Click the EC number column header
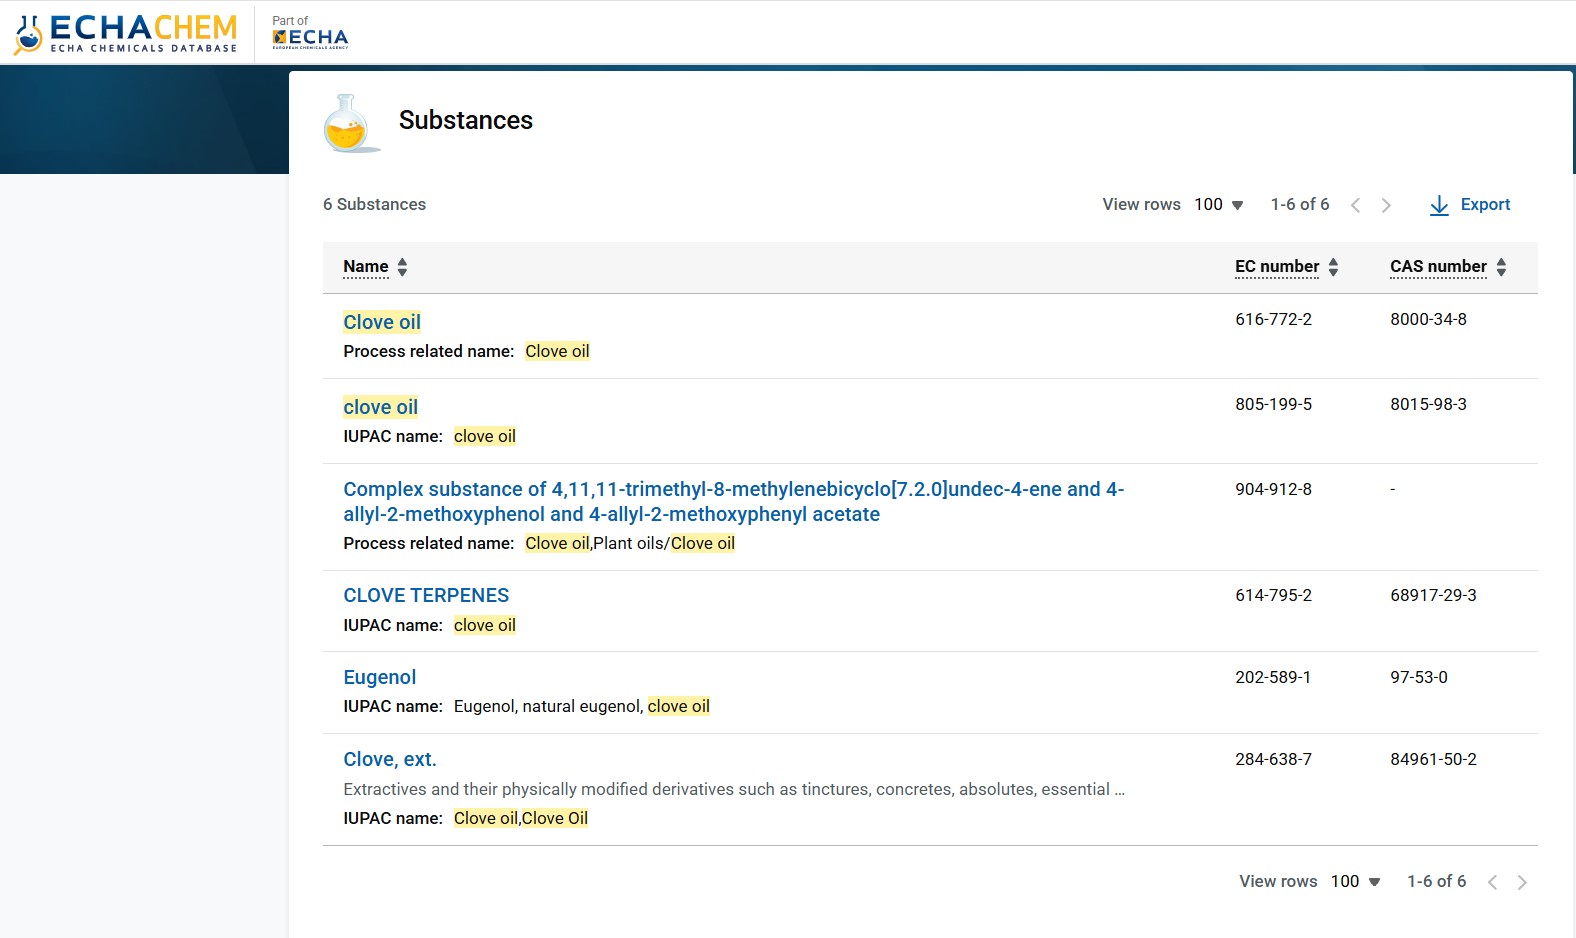Viewport: 1576px width, 938px height. coord(1277,267)
